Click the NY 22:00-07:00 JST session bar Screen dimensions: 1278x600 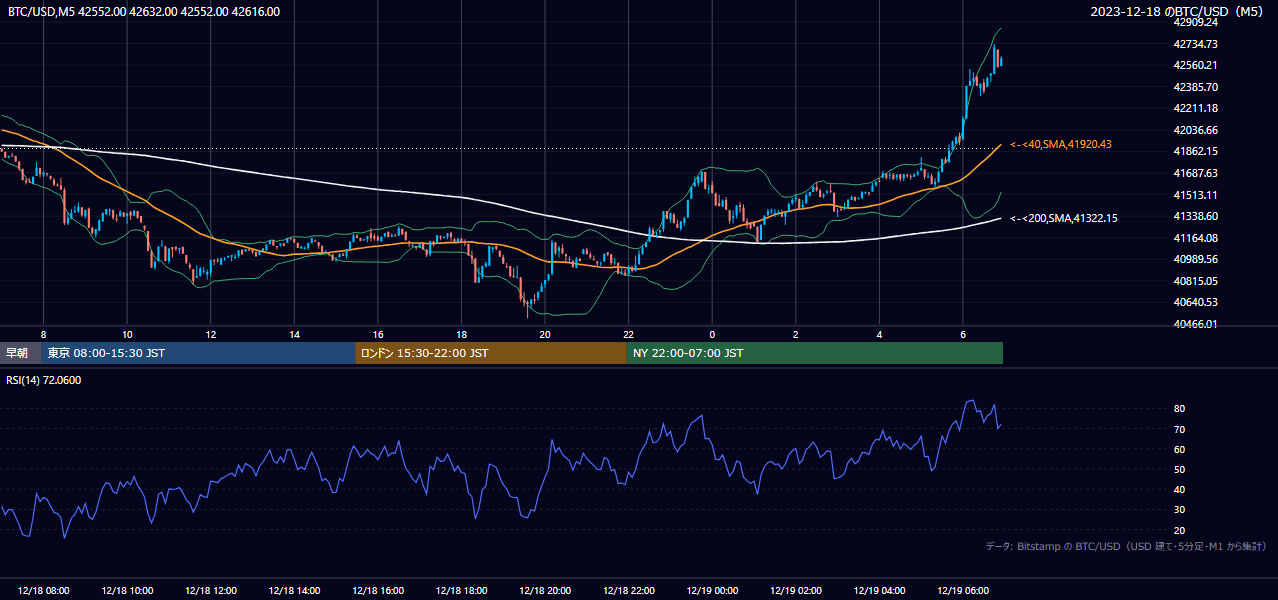tap(815, 353)
